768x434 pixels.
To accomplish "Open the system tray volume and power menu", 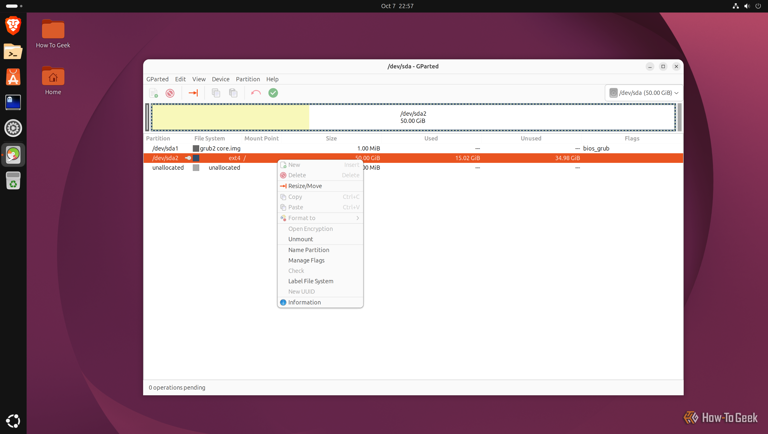I will click(748, 6).
